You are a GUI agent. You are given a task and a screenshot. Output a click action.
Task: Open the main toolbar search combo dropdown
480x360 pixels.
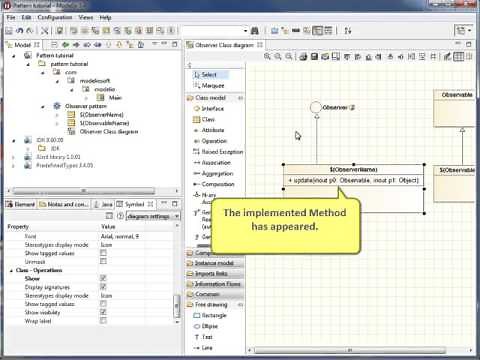point(245,31)
